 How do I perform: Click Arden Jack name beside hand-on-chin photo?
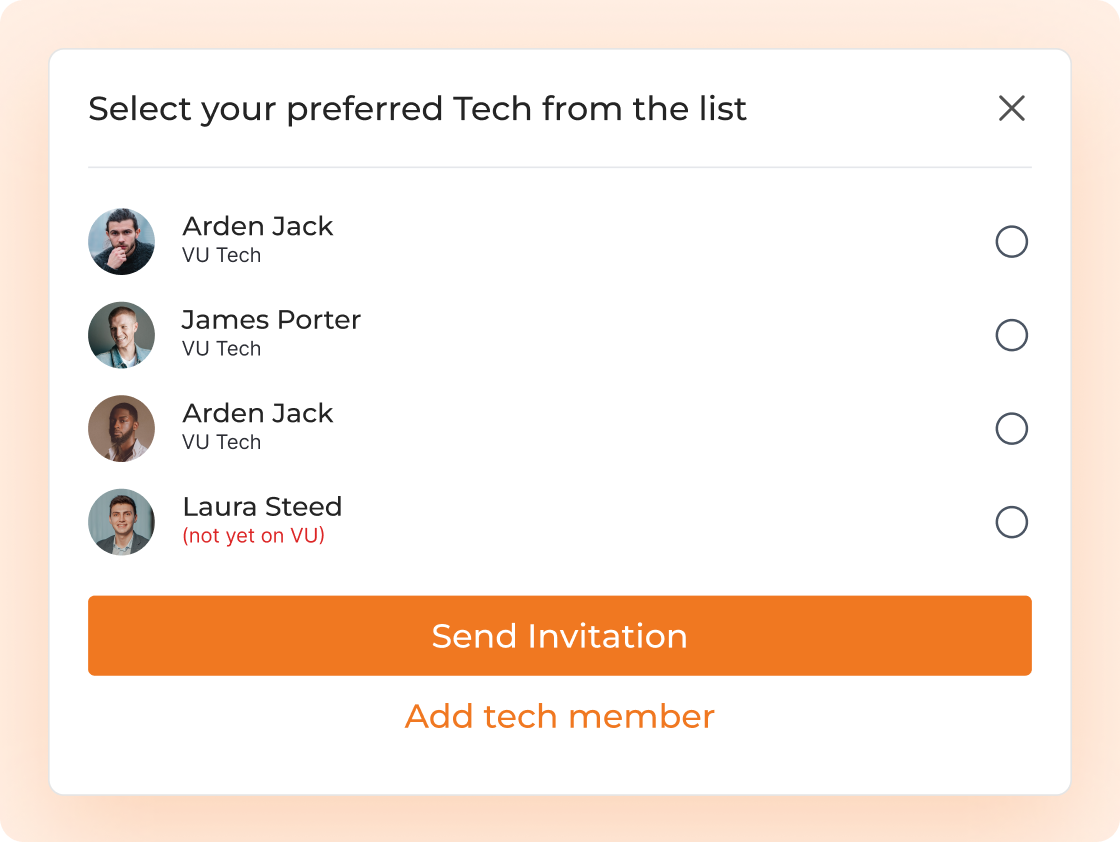click(x=258, y=226)
